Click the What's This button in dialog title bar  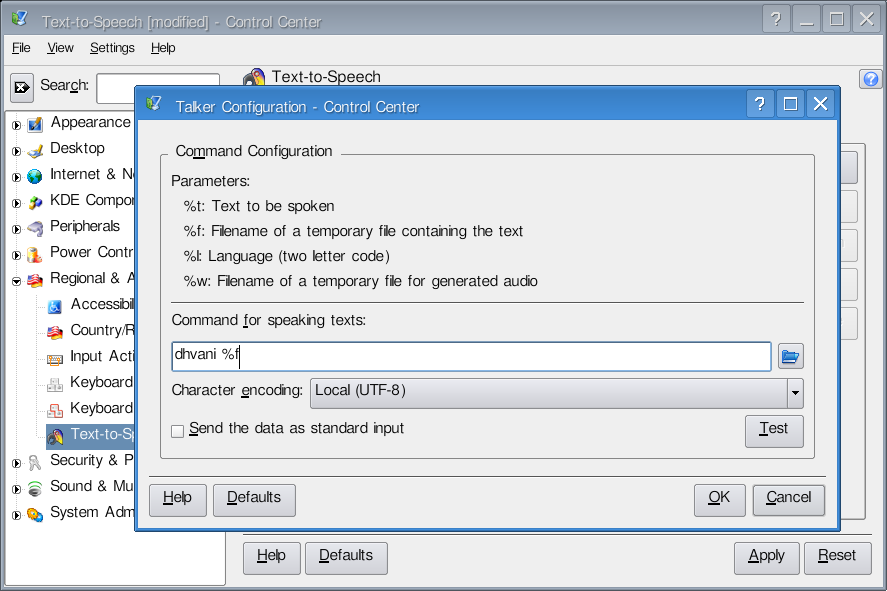click(760, 104)
